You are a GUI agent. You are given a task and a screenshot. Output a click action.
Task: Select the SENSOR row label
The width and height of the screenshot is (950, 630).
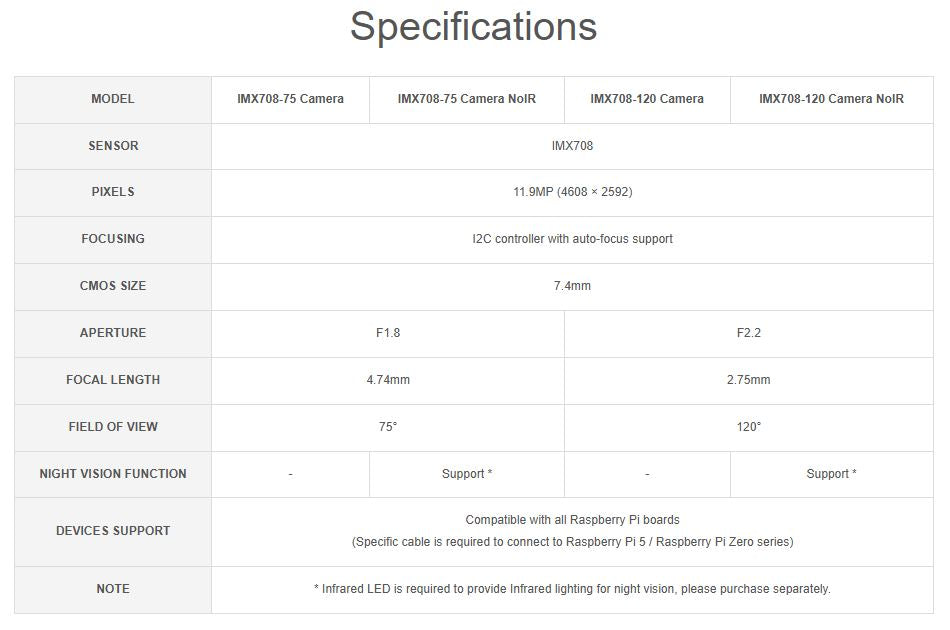[113, 146]
